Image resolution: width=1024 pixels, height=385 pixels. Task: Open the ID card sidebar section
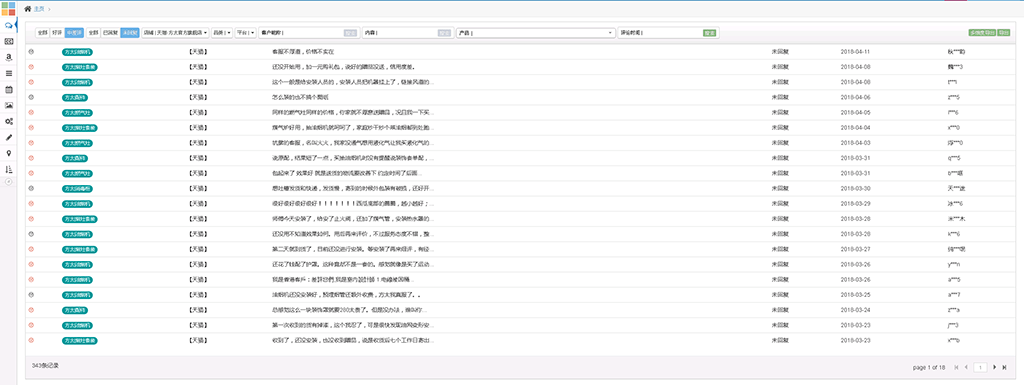[8, 41]
